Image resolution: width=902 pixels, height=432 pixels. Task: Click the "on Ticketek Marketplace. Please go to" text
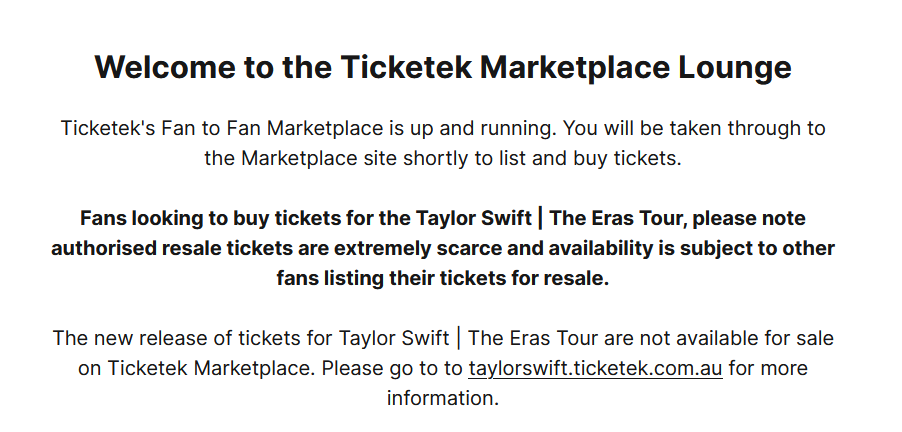270,368
